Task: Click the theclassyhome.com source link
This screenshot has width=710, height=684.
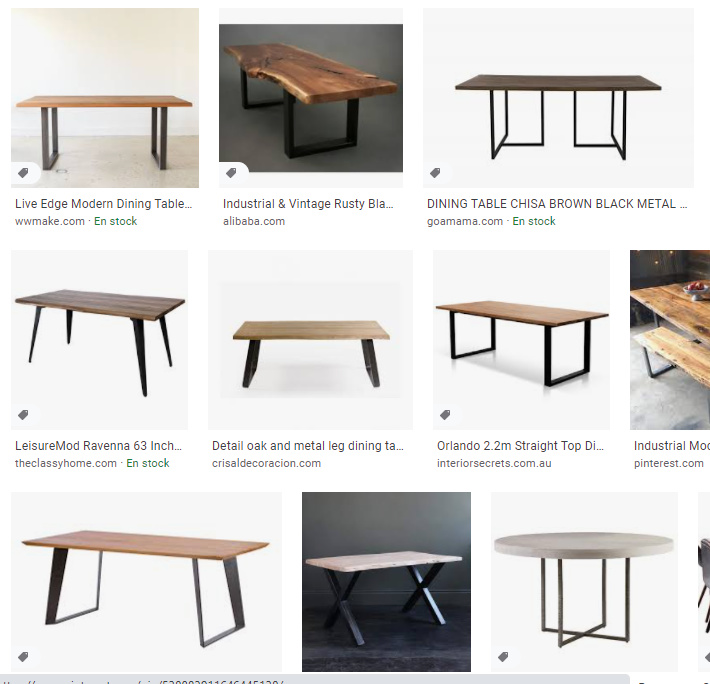Action: pos(66,464)
